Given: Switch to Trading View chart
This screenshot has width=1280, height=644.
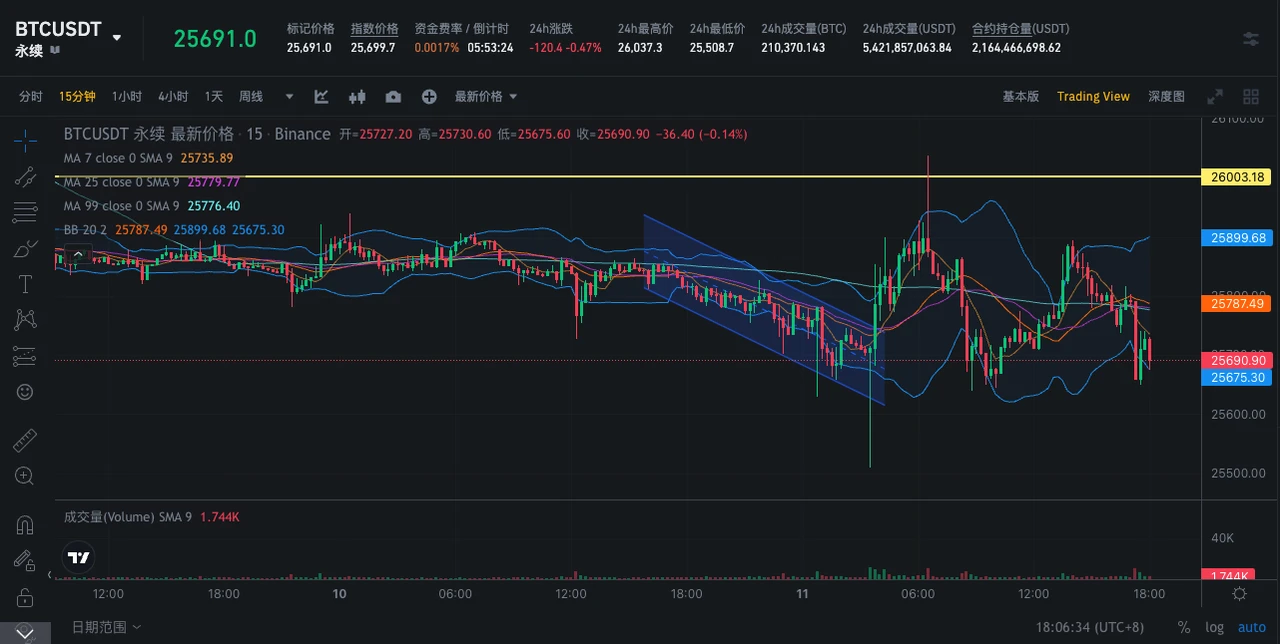Looking at the screenshot, I should pyautogui.click(x=1093, y=97).
